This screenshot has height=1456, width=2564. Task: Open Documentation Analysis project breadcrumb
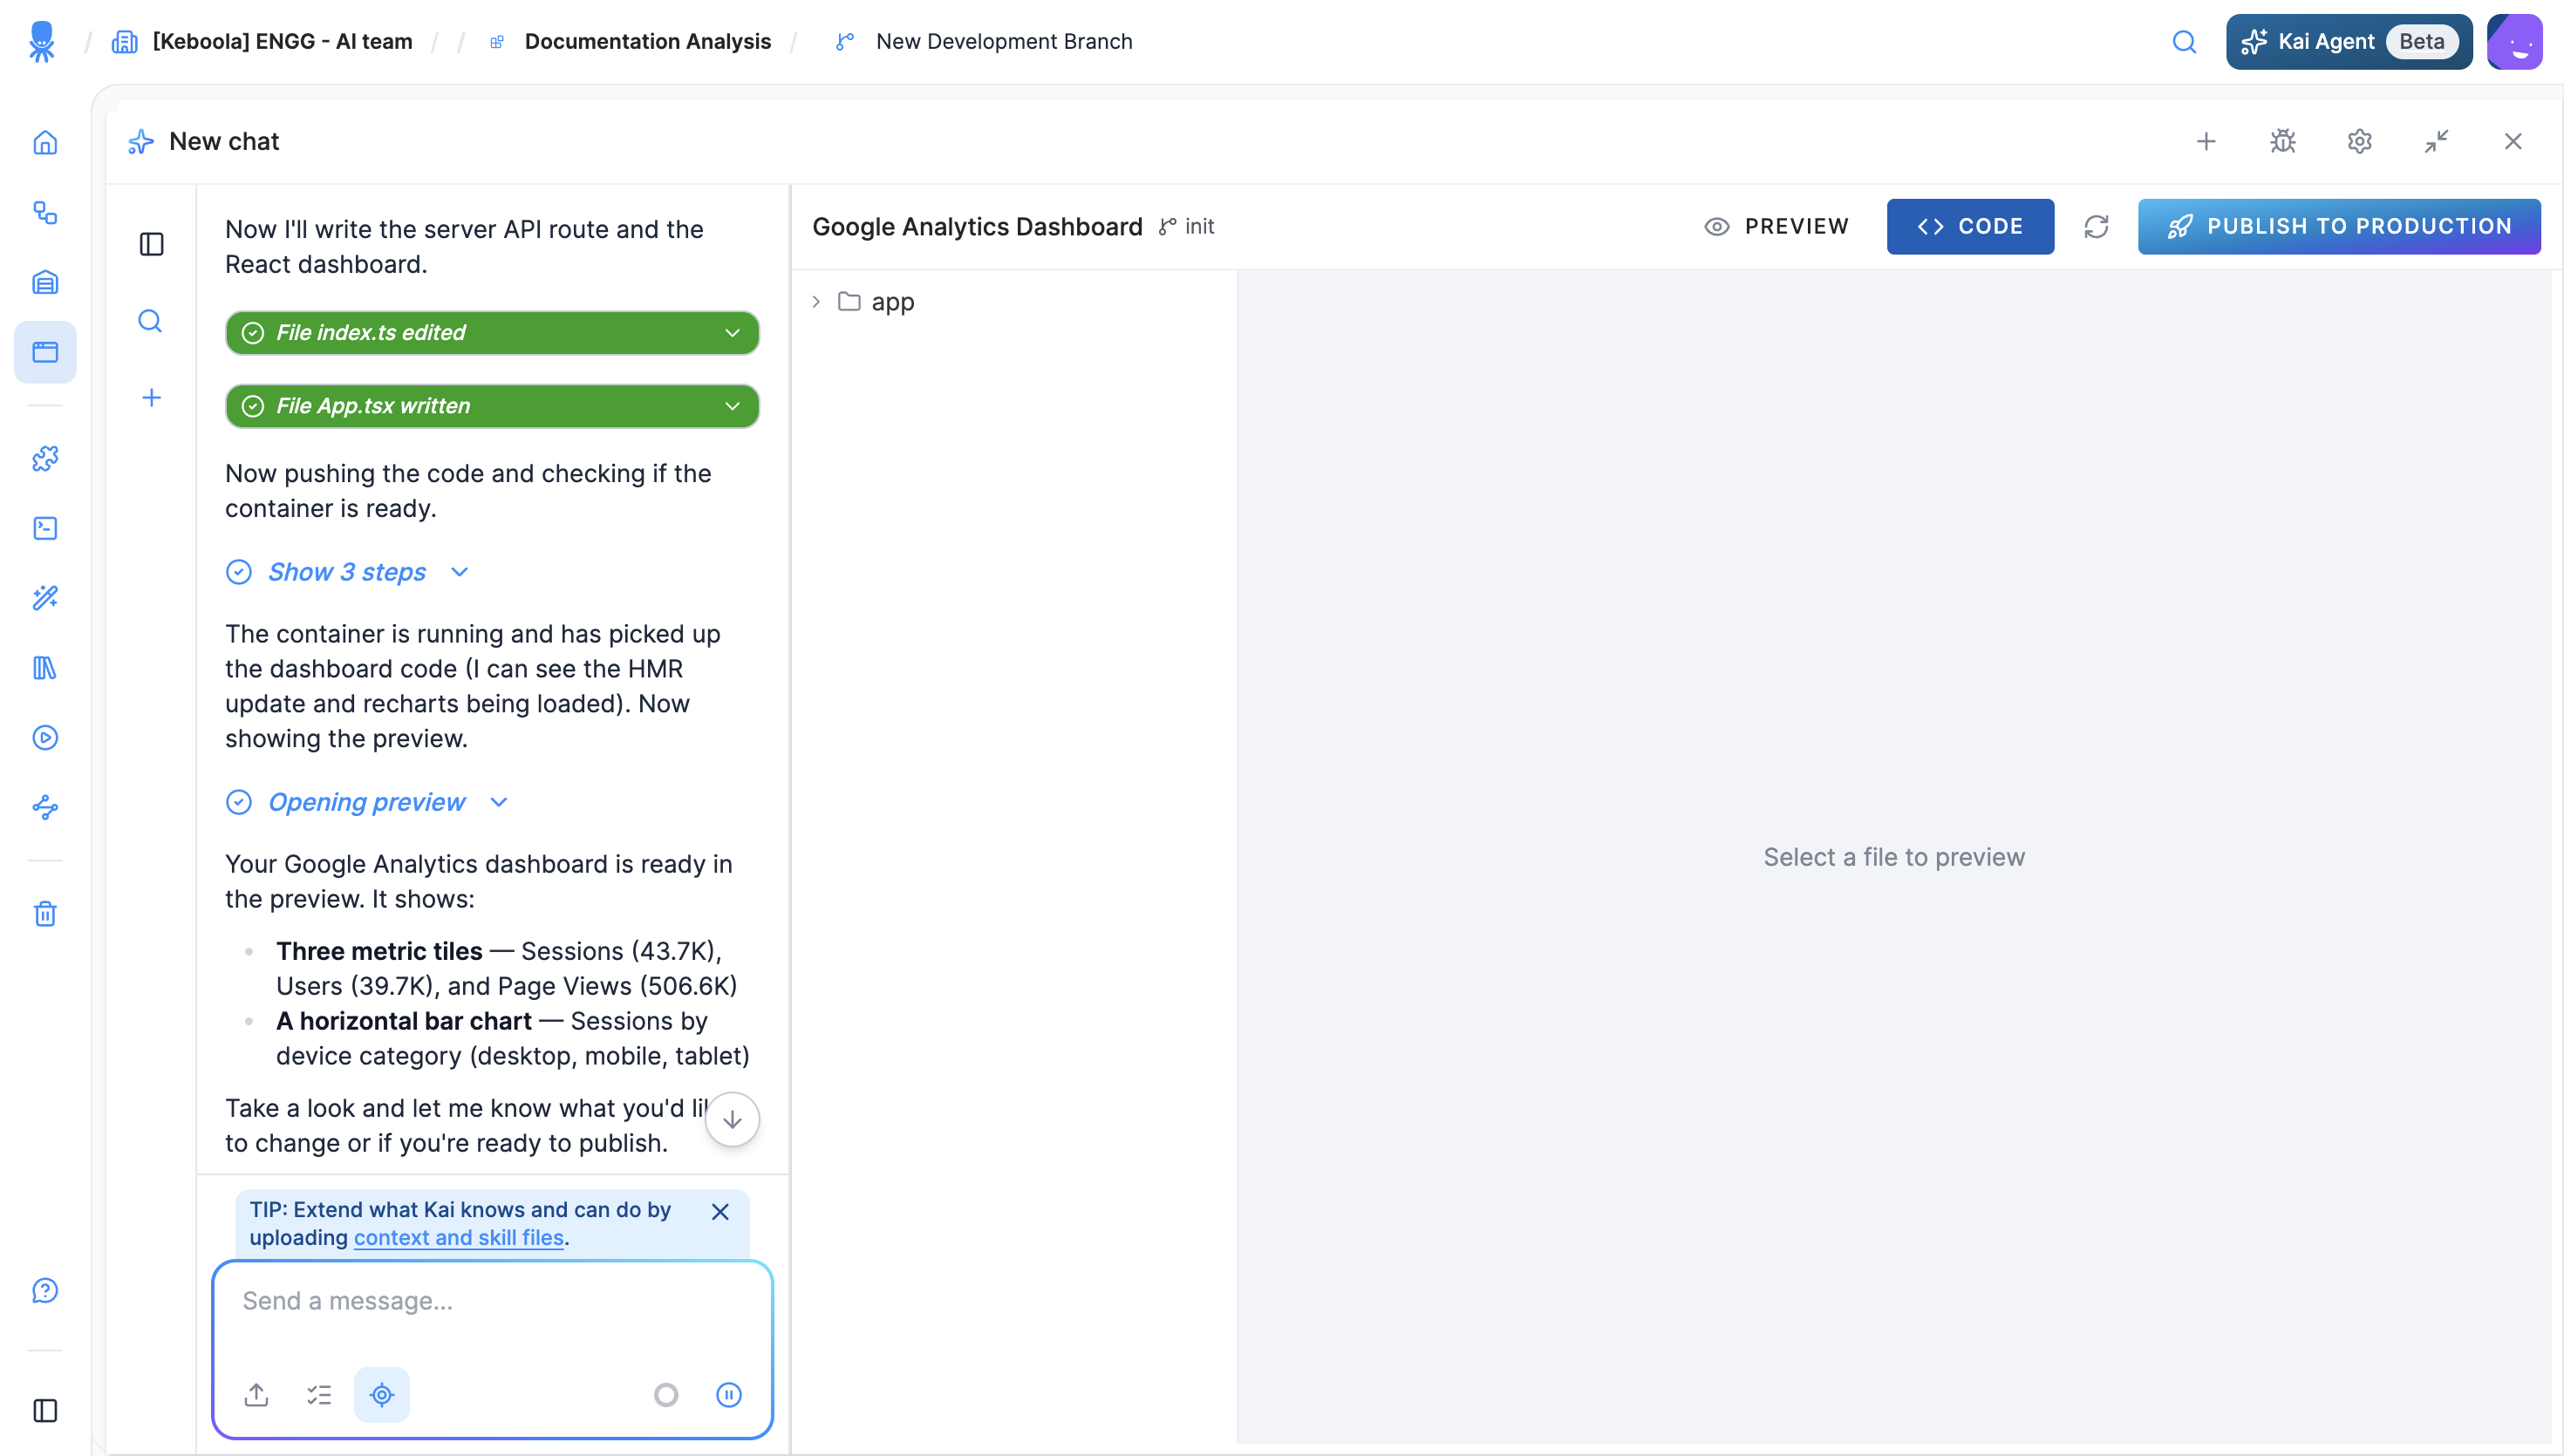(x=648, y=42)
